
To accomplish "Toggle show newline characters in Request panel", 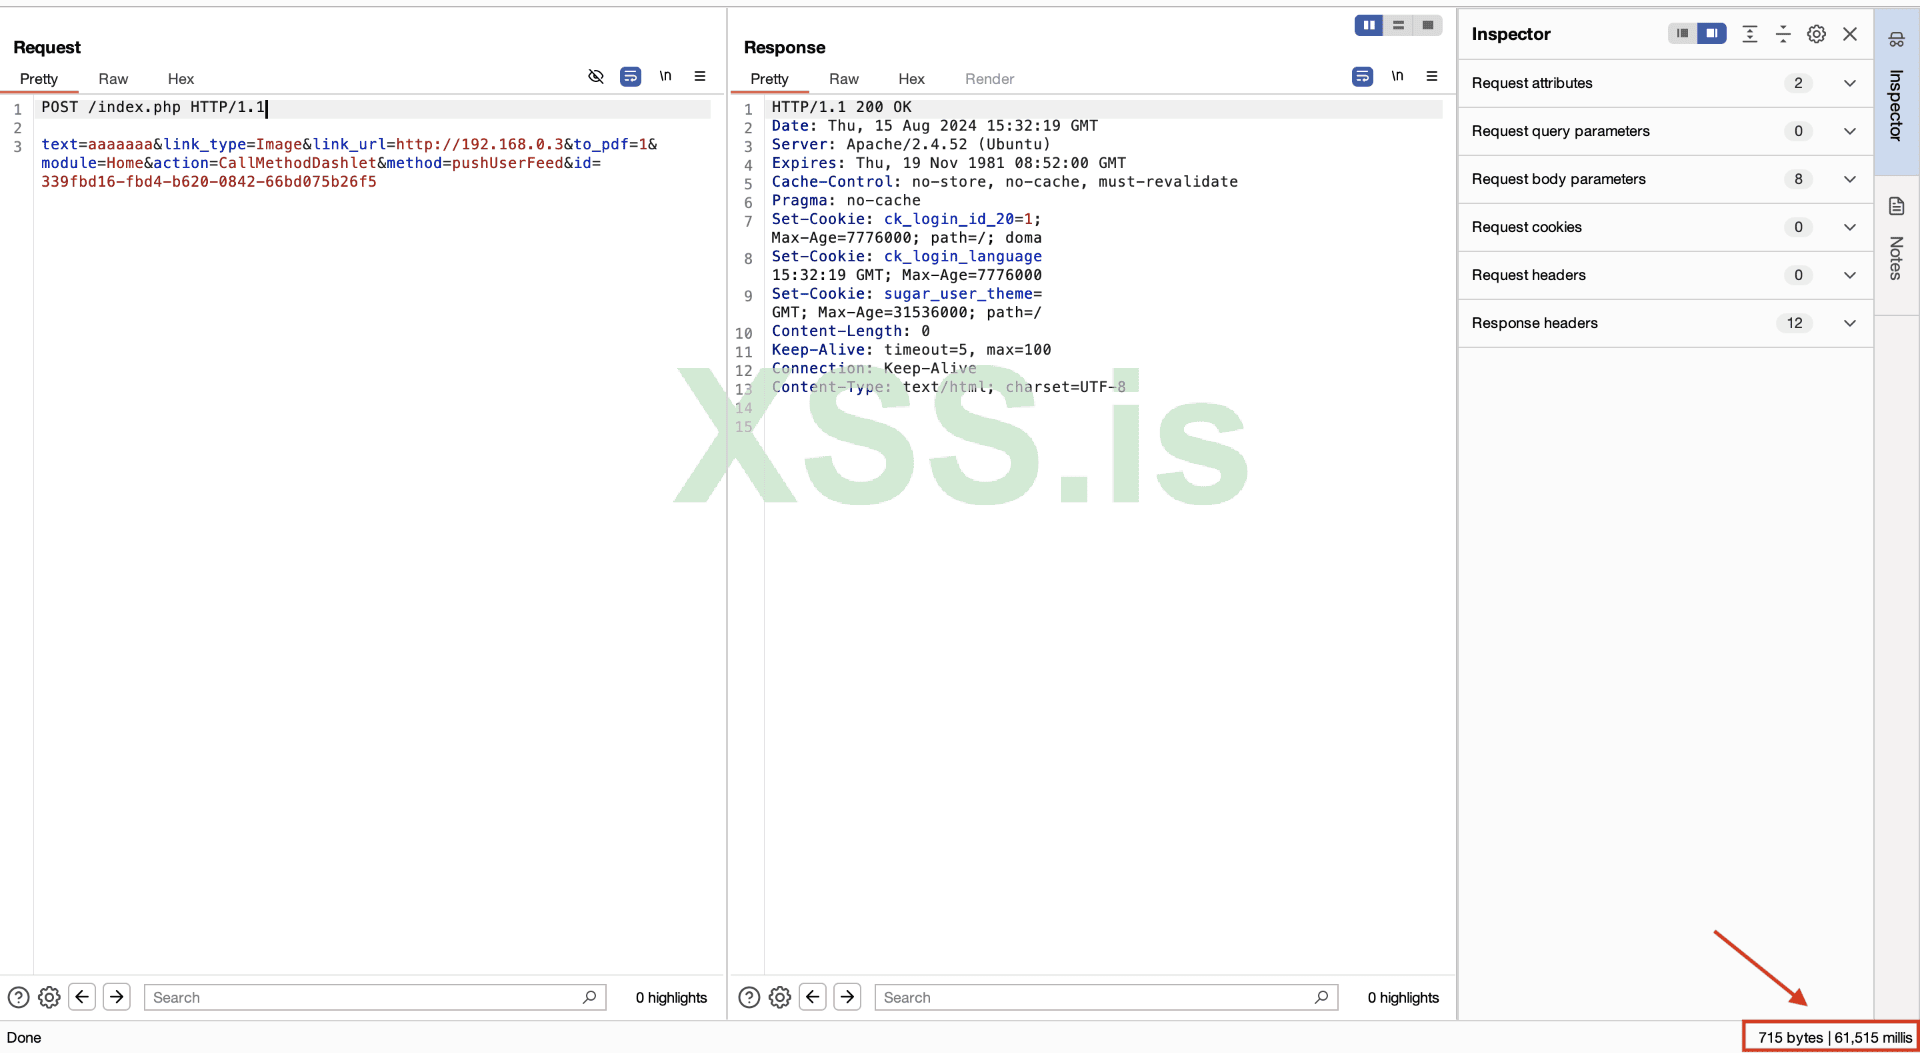I will point(665,76).
